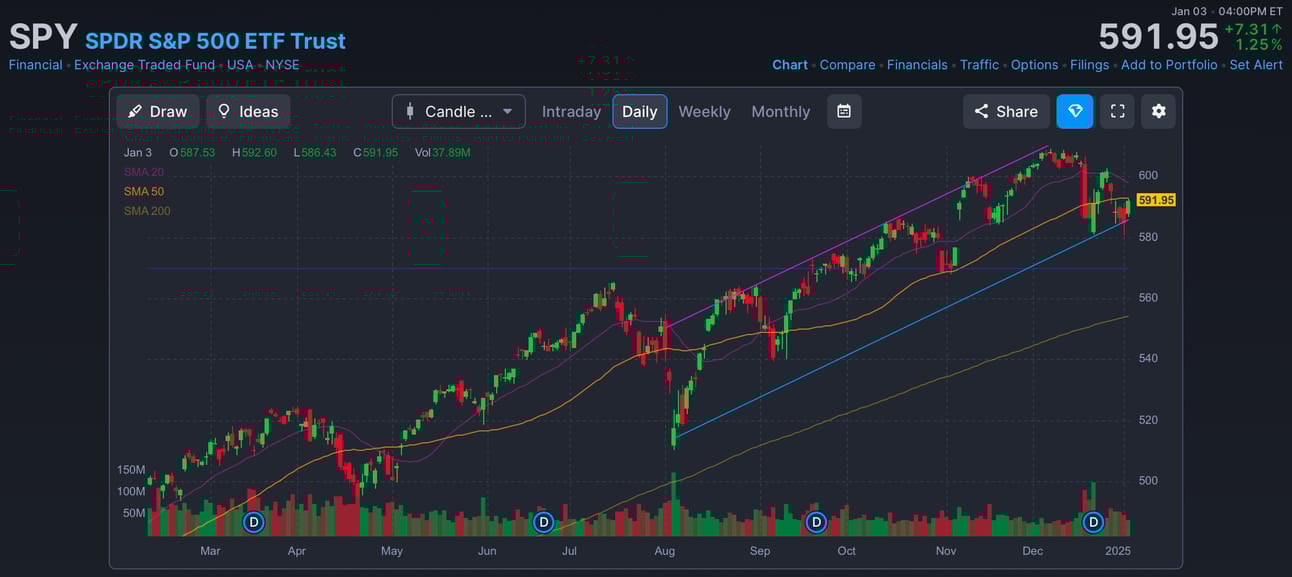
Task: Click the Exchange Traded Fund link
Action: tap(144, 64)
